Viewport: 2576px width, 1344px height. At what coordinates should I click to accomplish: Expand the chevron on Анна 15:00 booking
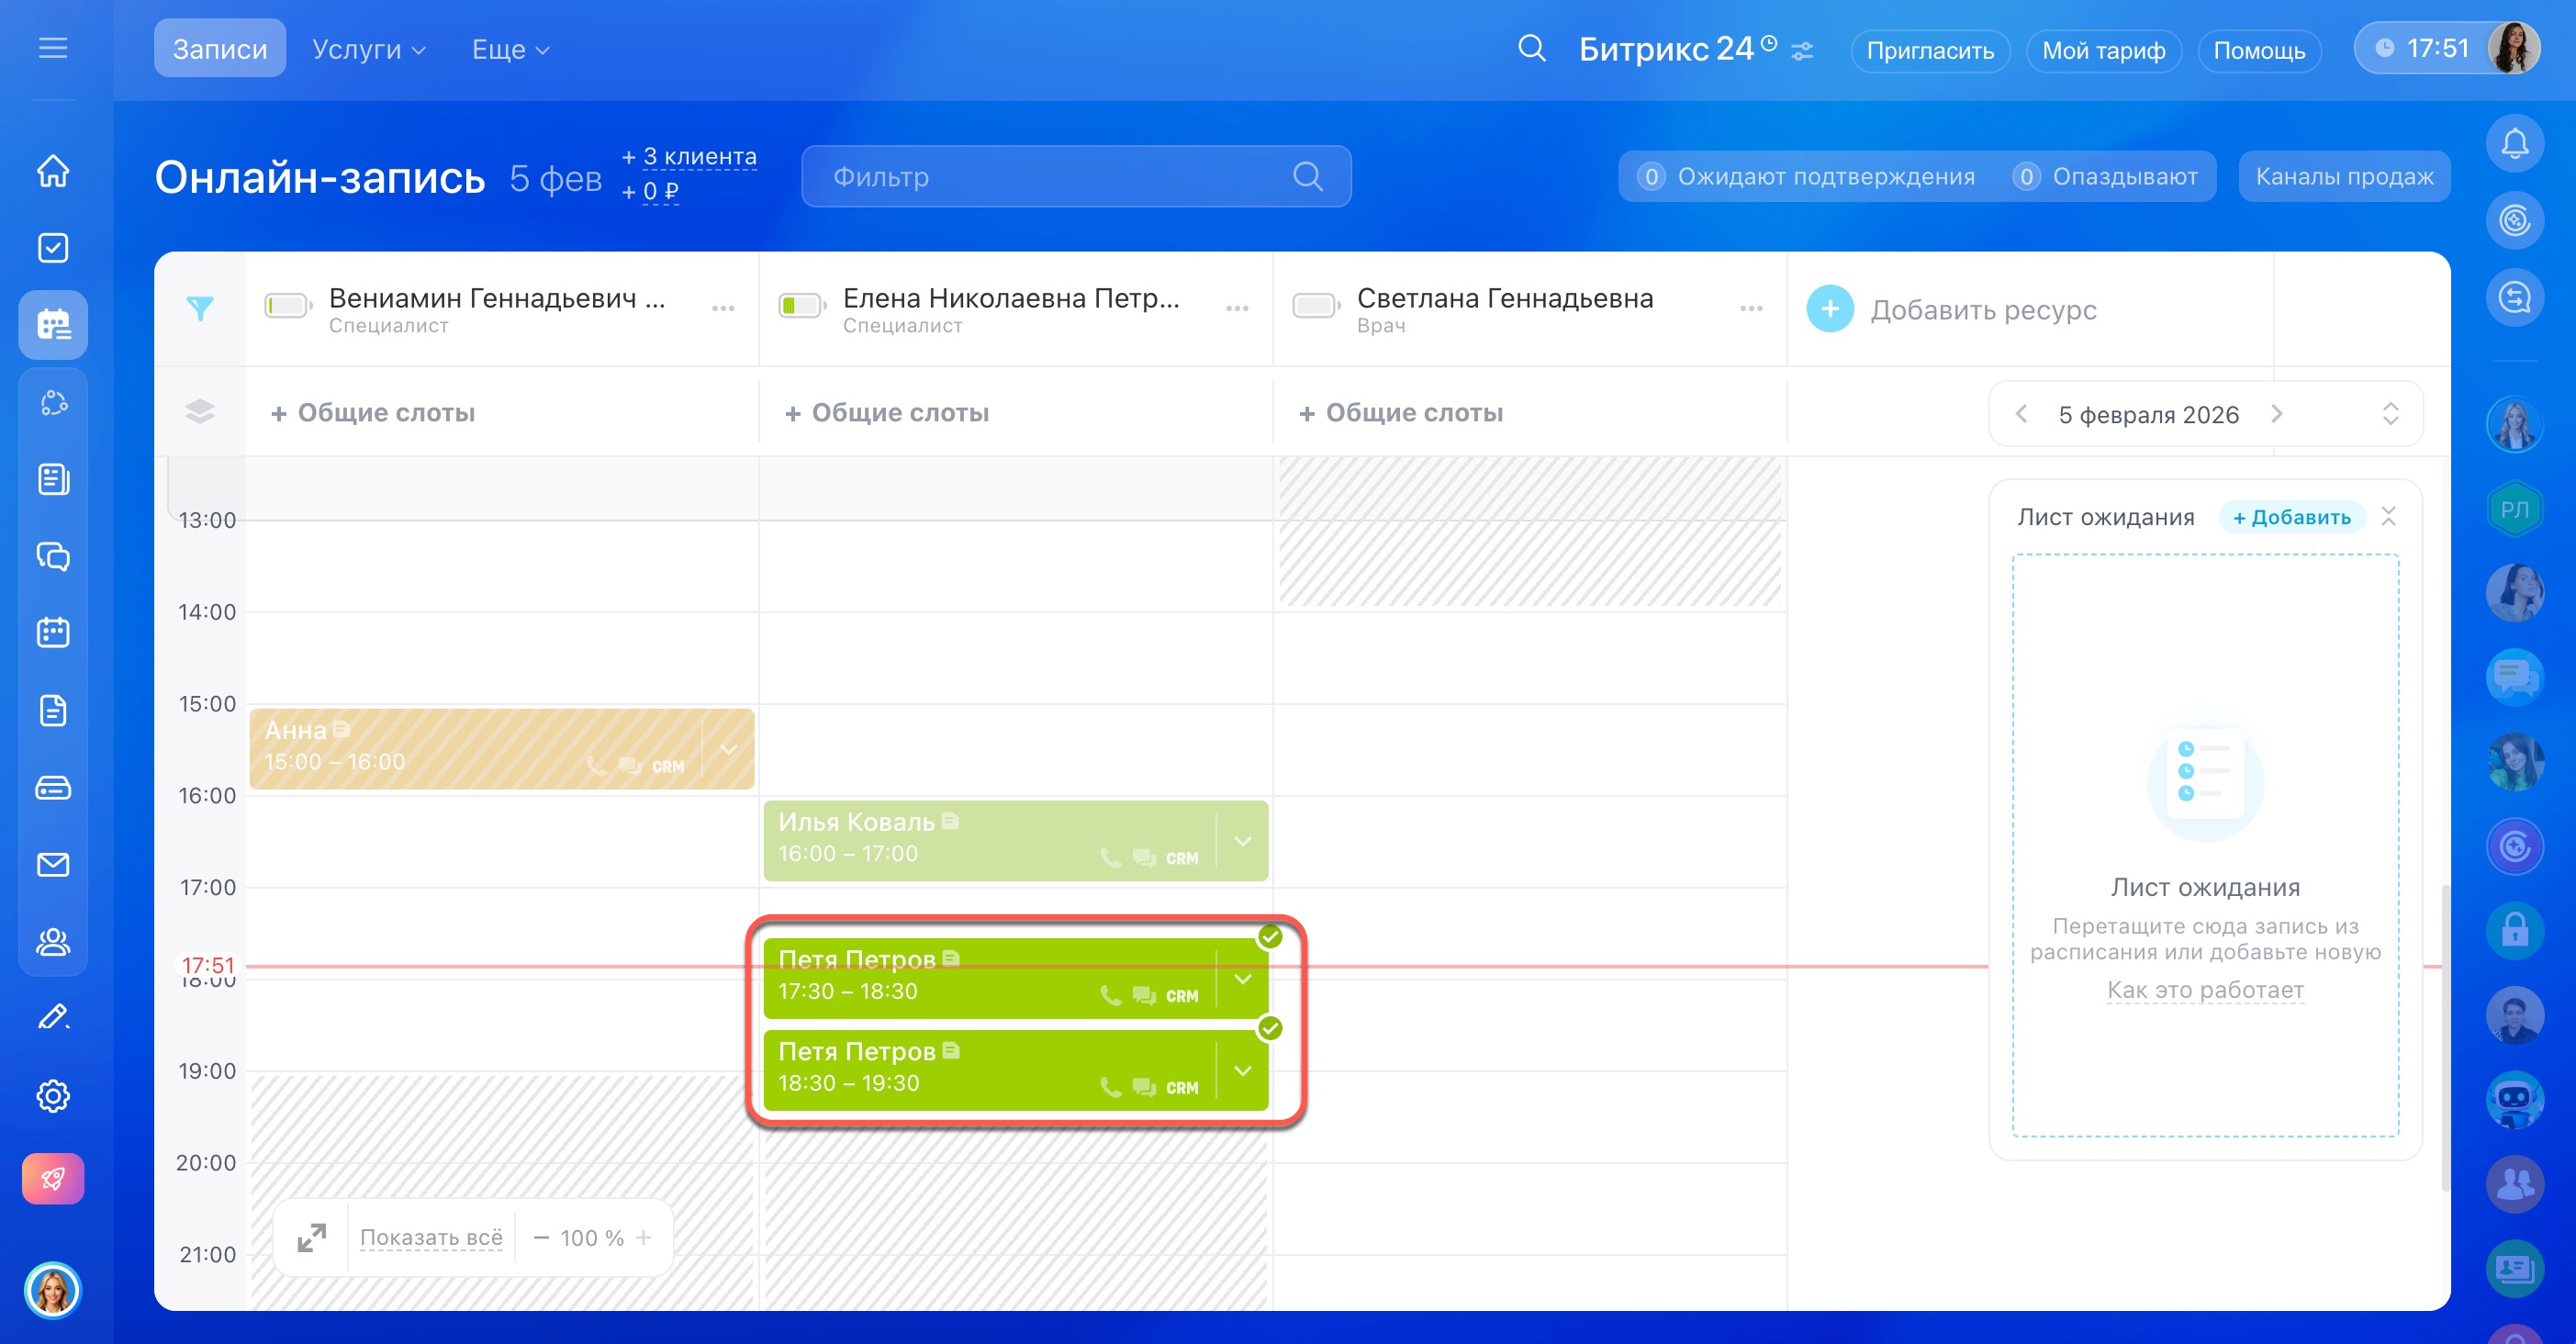(729, 750)
